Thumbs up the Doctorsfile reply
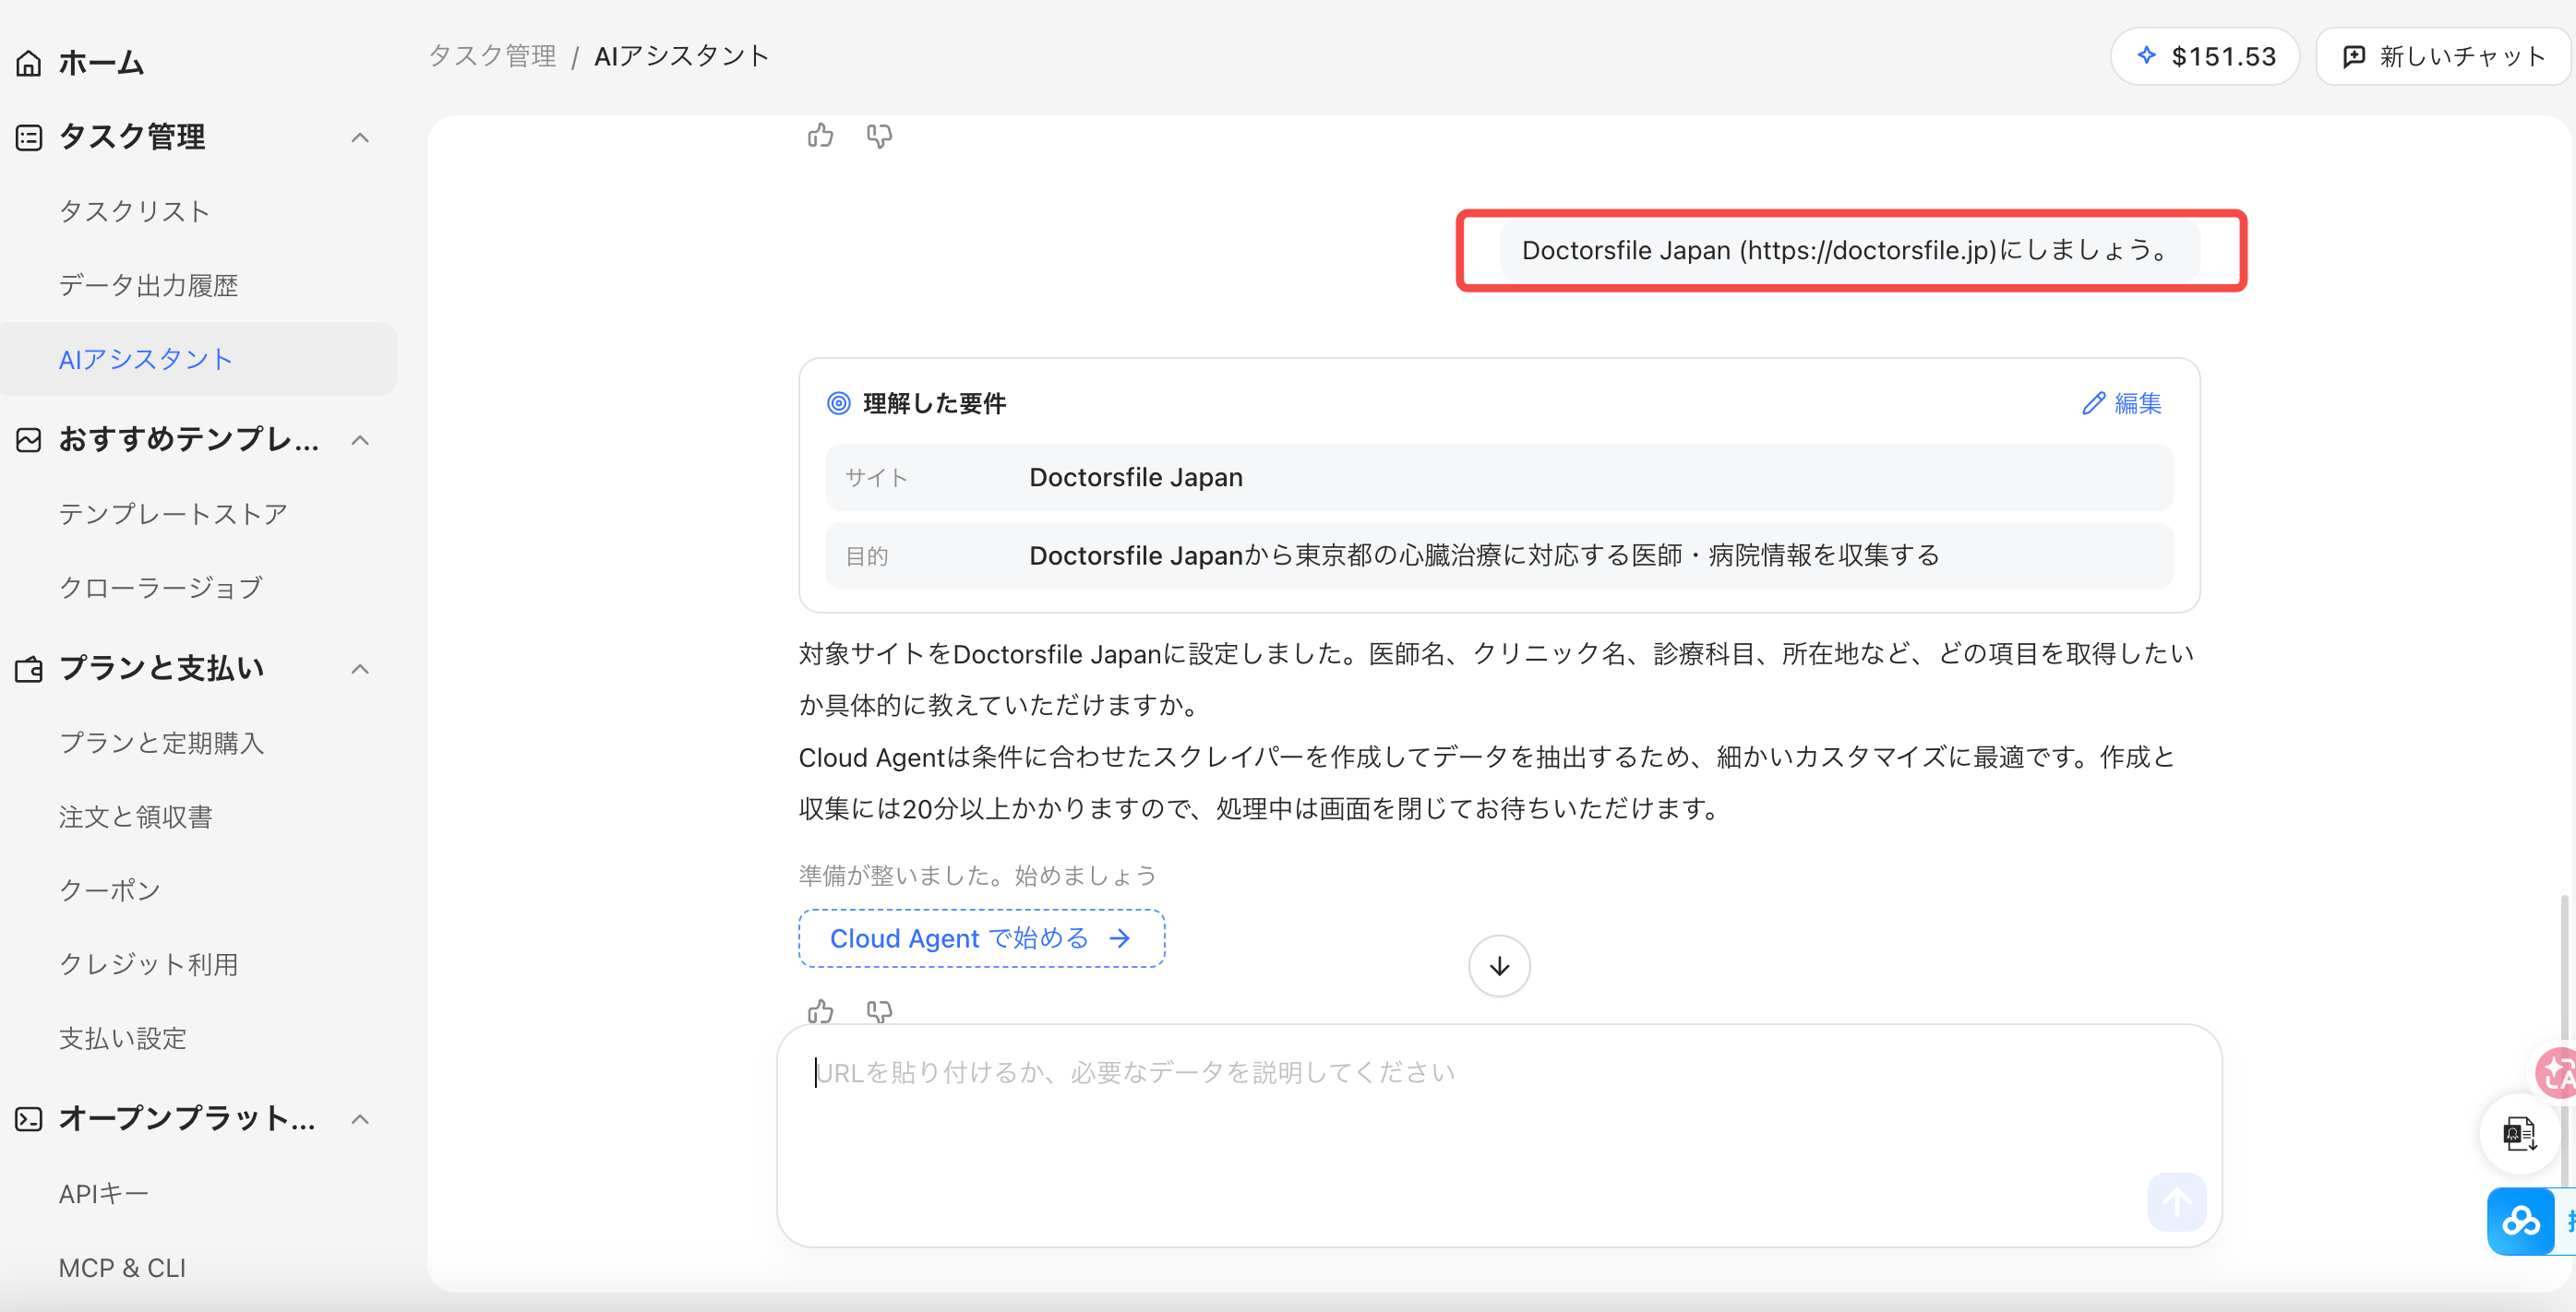The height and width of the screenshot is (1312, 2576). pyautogui.click(x=820, y=1011)
